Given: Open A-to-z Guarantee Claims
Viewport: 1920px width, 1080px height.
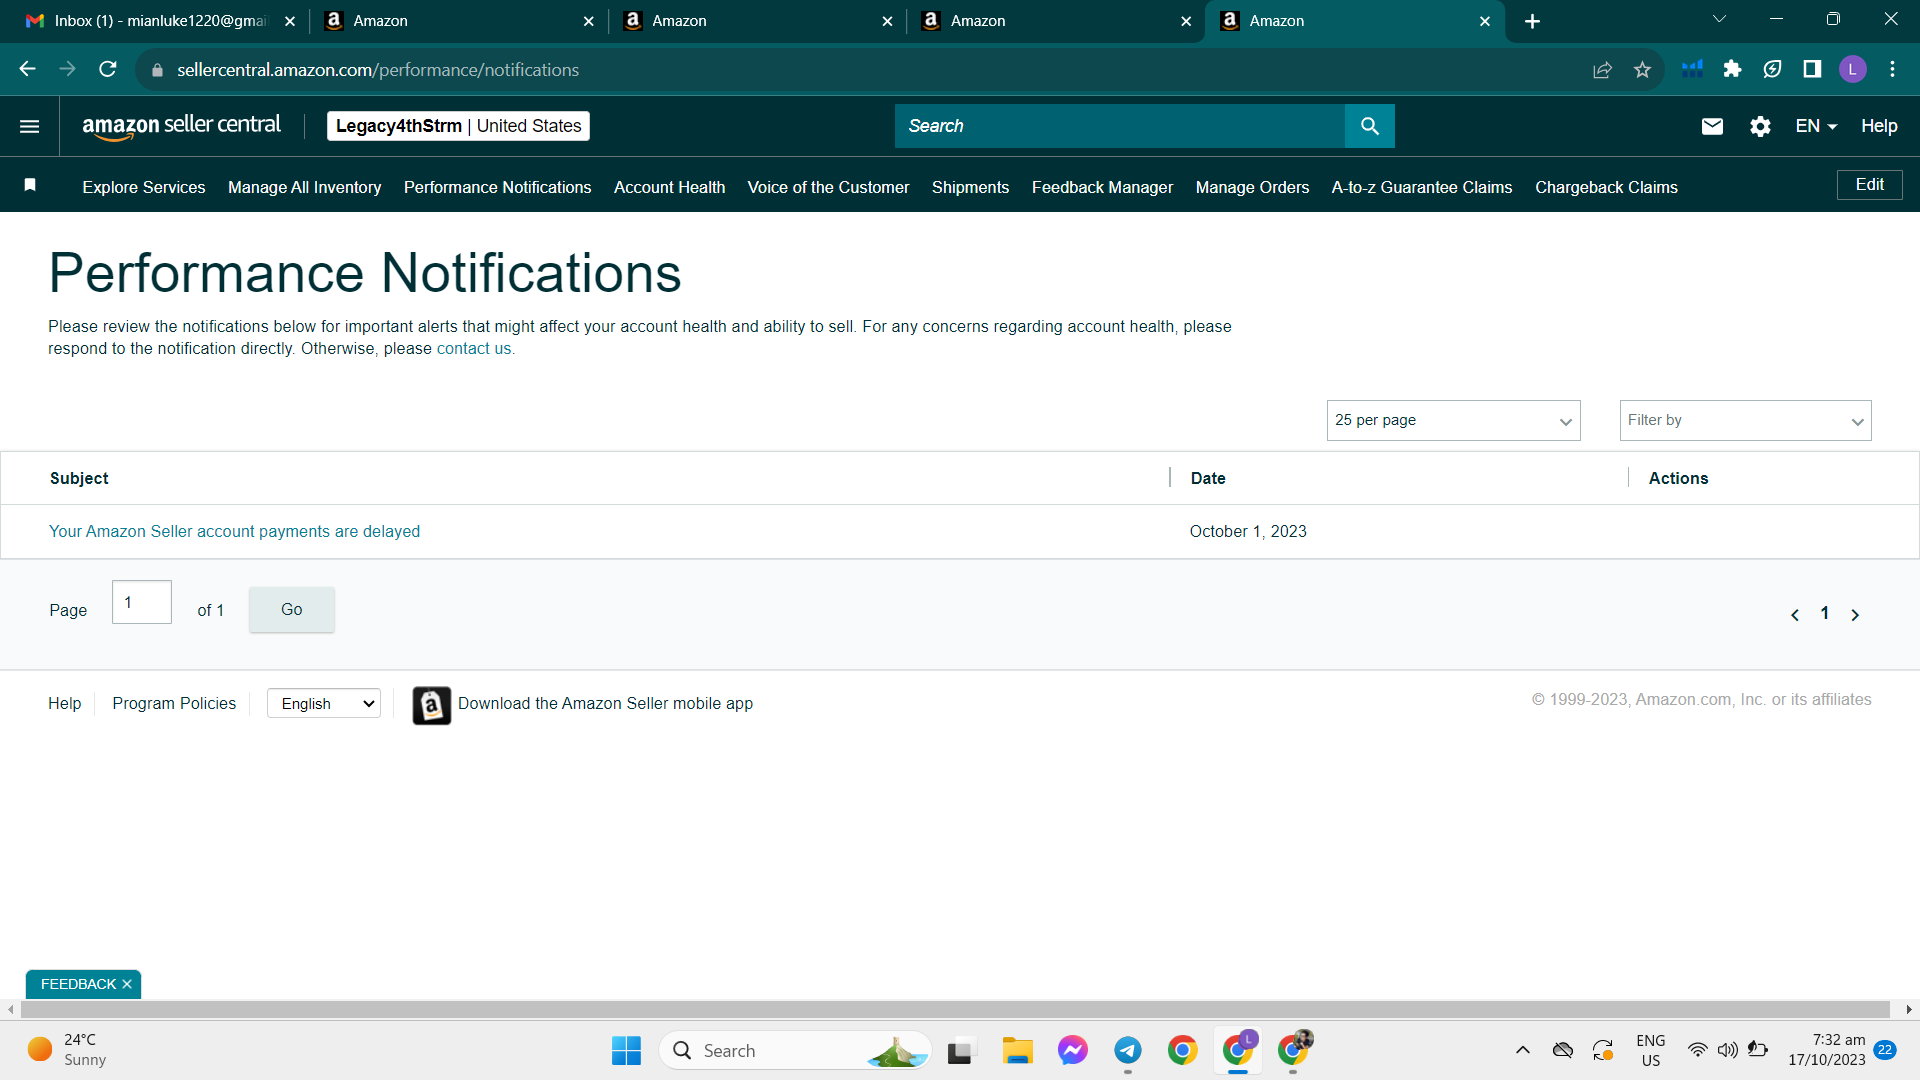Looking at the screenshot, I should (1421, 187).
